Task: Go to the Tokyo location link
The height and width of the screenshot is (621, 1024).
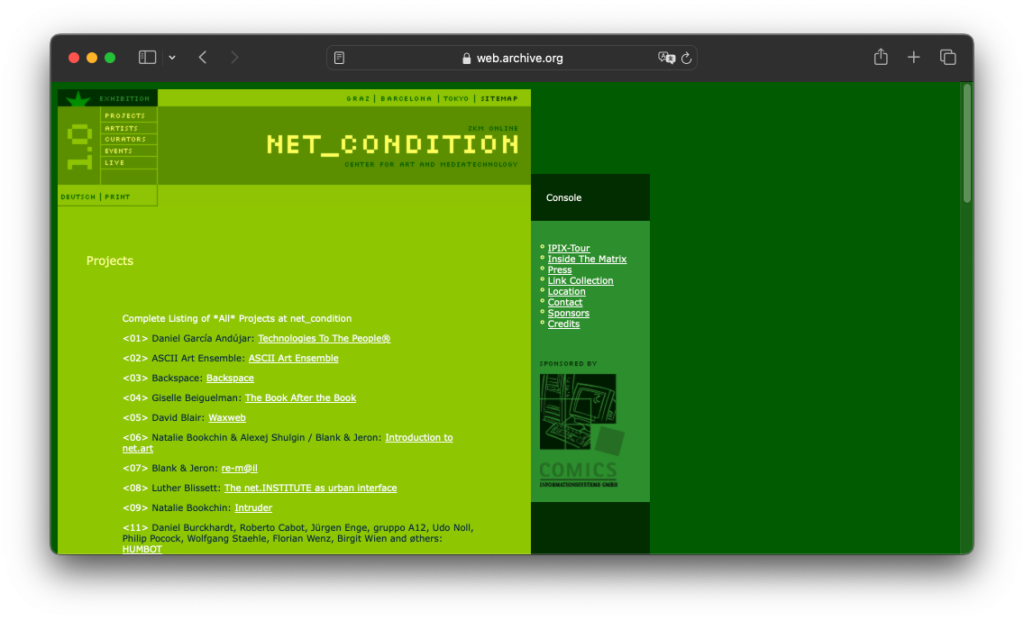Action: (x=456, y=99)
